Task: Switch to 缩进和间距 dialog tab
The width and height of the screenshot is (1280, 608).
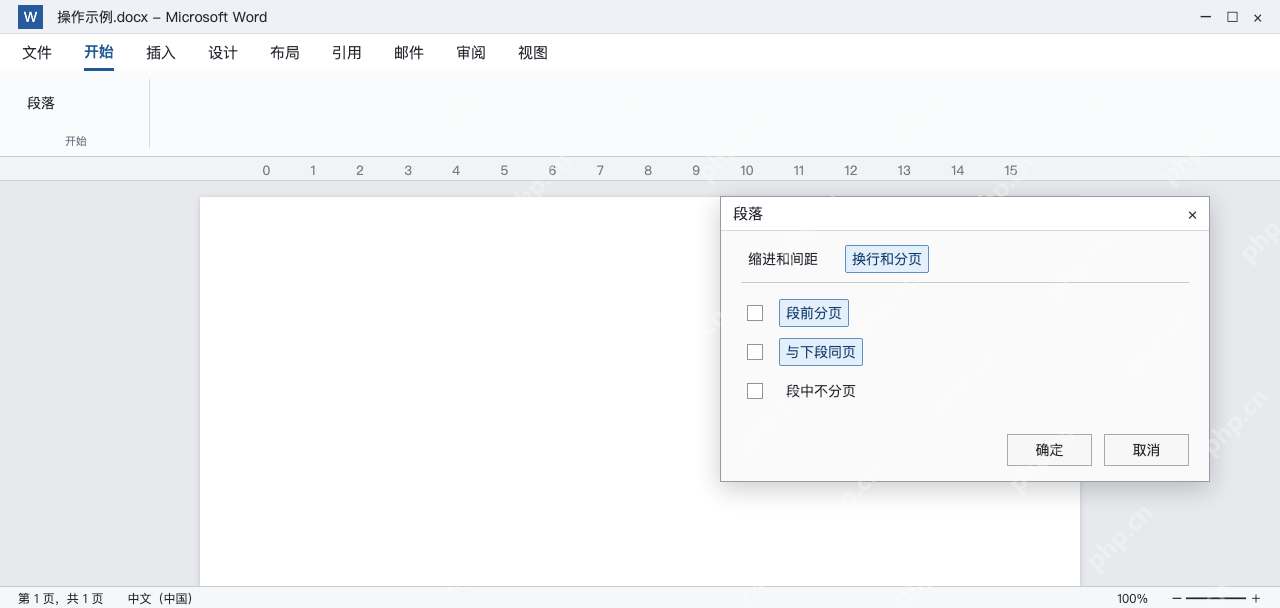Action: (x=783, y=259)
